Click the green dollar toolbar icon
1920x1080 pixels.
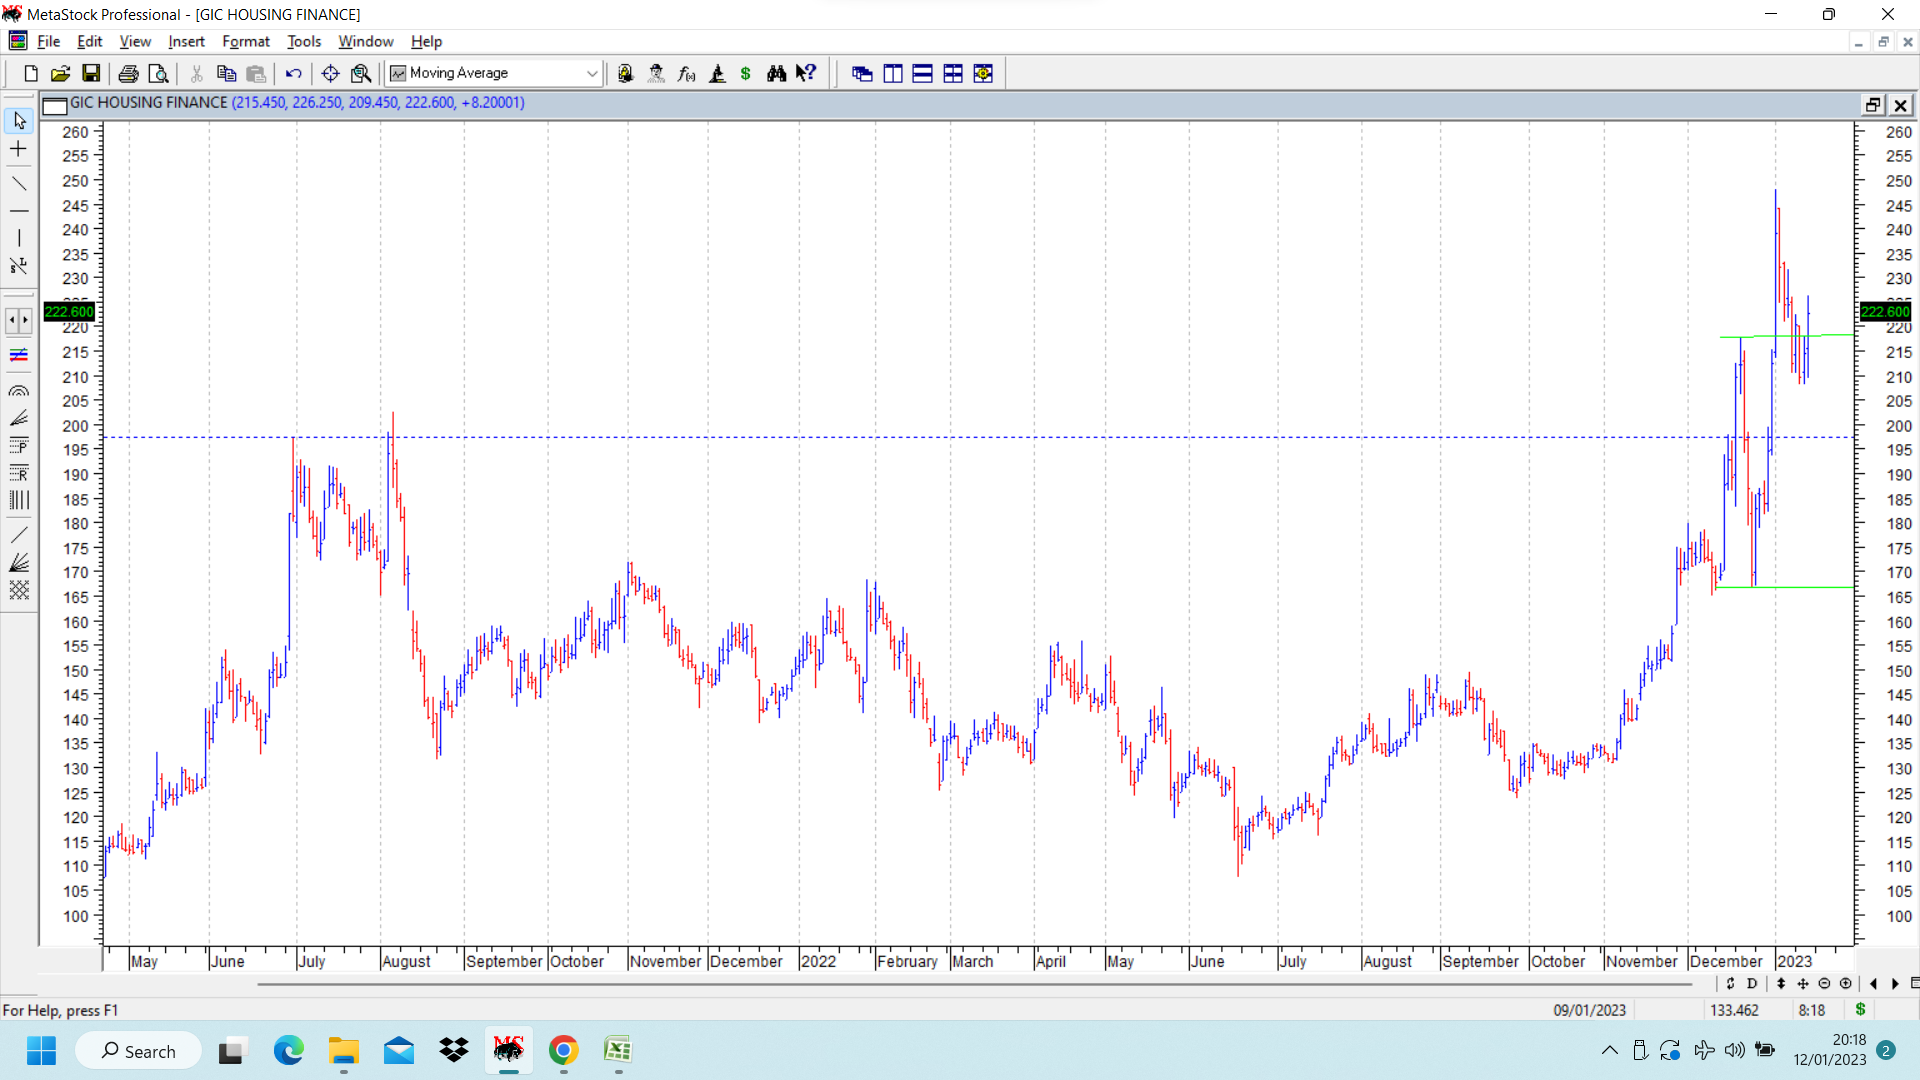[745, 73]
